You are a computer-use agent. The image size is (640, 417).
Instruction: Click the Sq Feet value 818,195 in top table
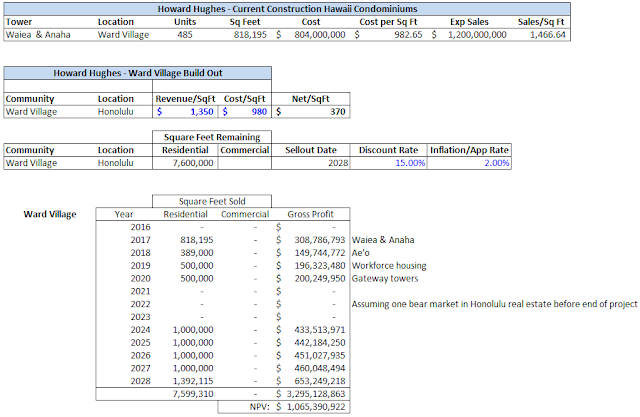pos(250,35)
